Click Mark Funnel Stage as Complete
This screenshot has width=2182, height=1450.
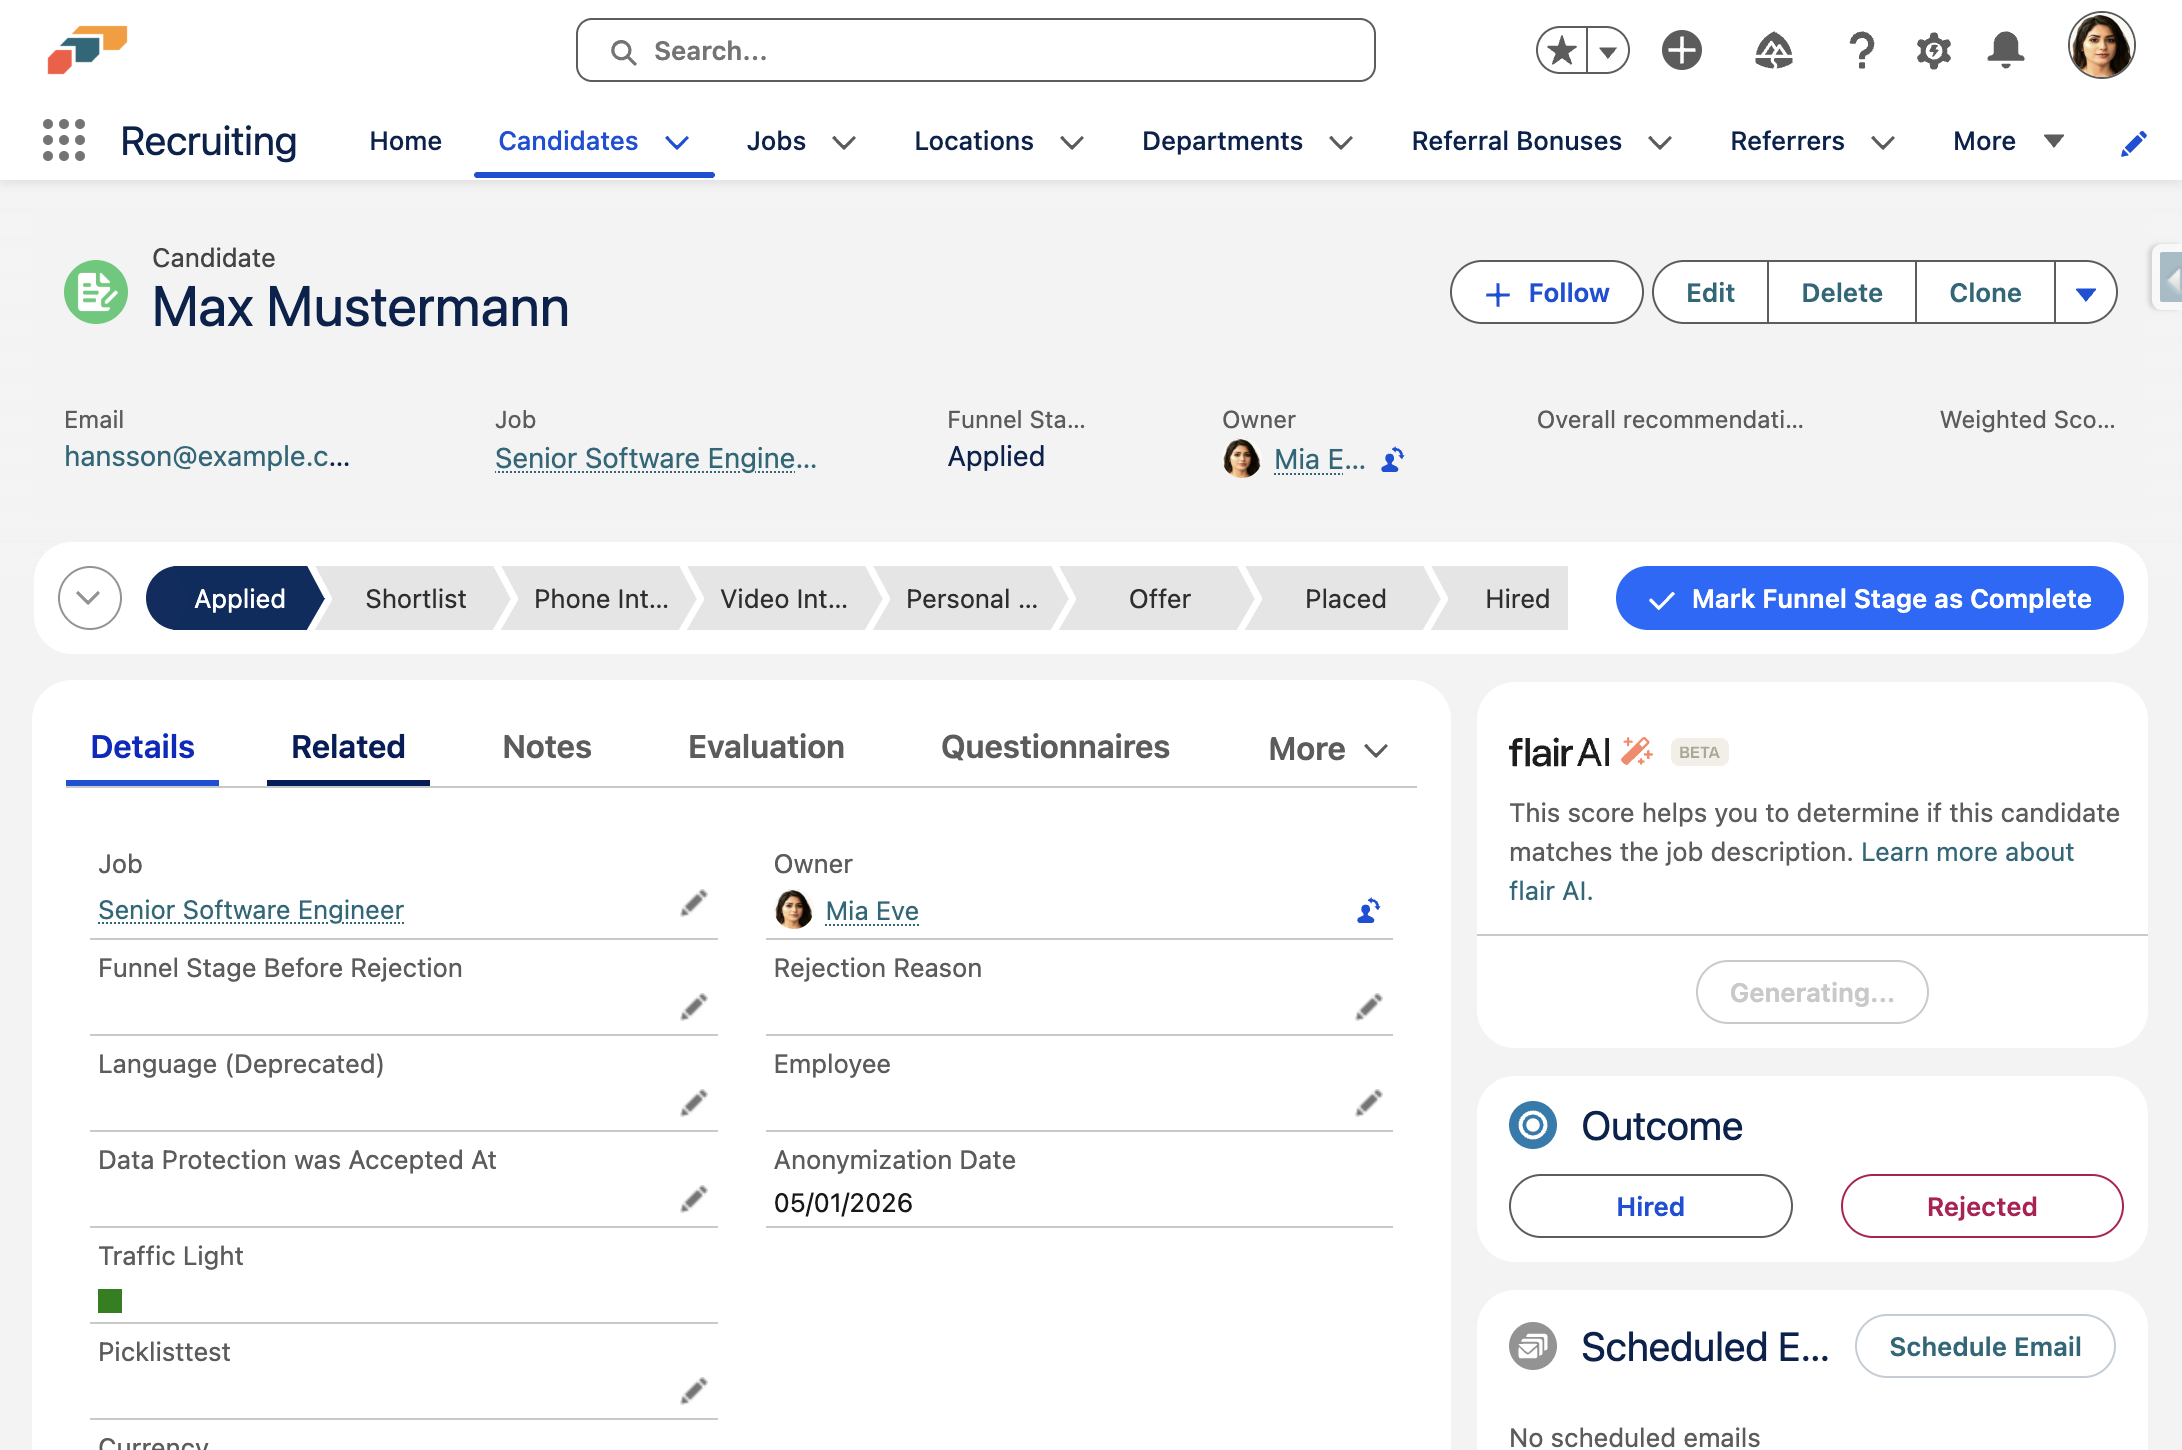(1869, 598)
